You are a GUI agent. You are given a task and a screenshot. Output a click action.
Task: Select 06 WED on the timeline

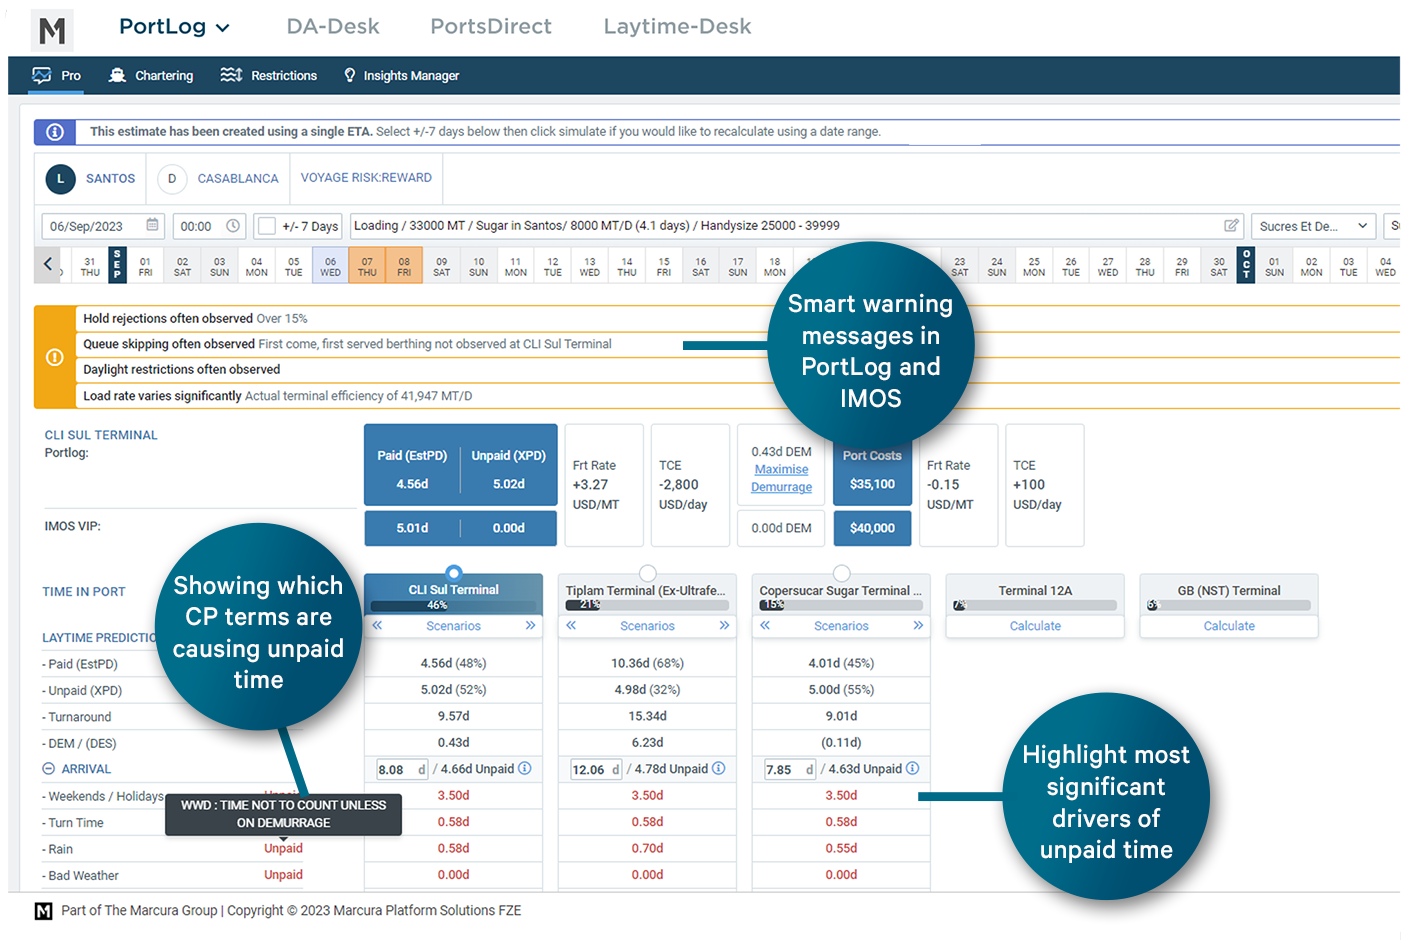[330, 266]
